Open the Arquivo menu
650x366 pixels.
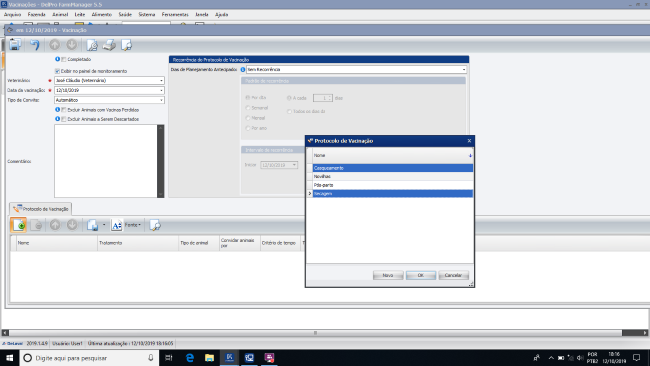click(x=12, y=15)
